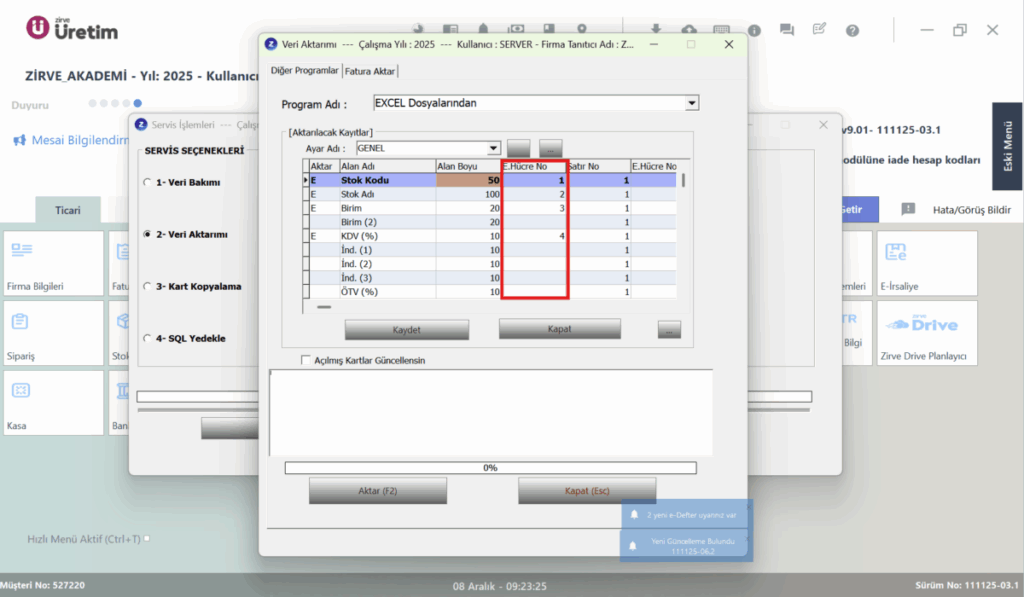The image size is (1024, 597).
Task: Select the 3- Kart Kopyalama radio option
Action: (x=147, y=286)
